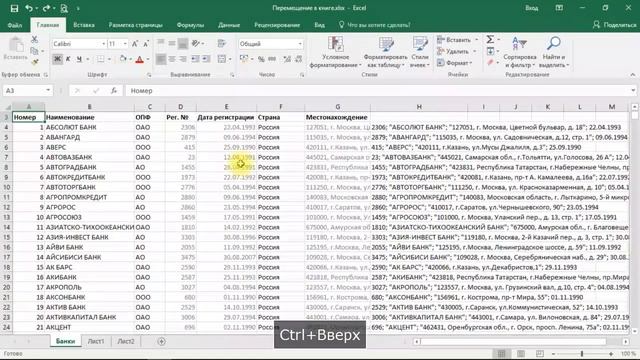
Task: Open the Calibri font name dropdown
Action: (x=103, y=44)
